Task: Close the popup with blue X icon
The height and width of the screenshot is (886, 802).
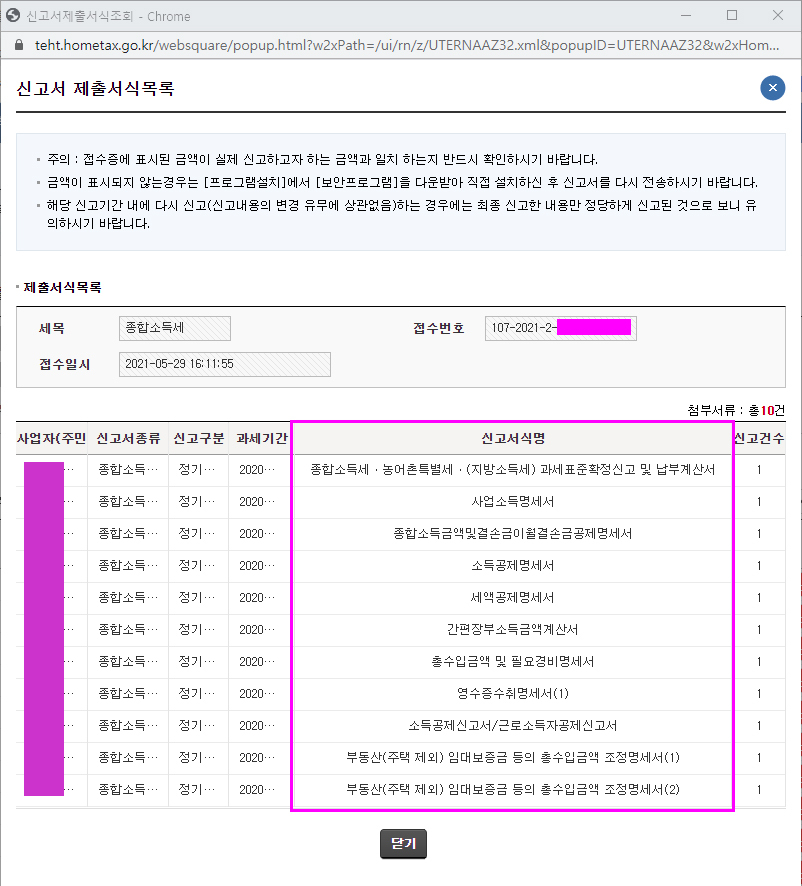Action: click(x=772, y=88)
